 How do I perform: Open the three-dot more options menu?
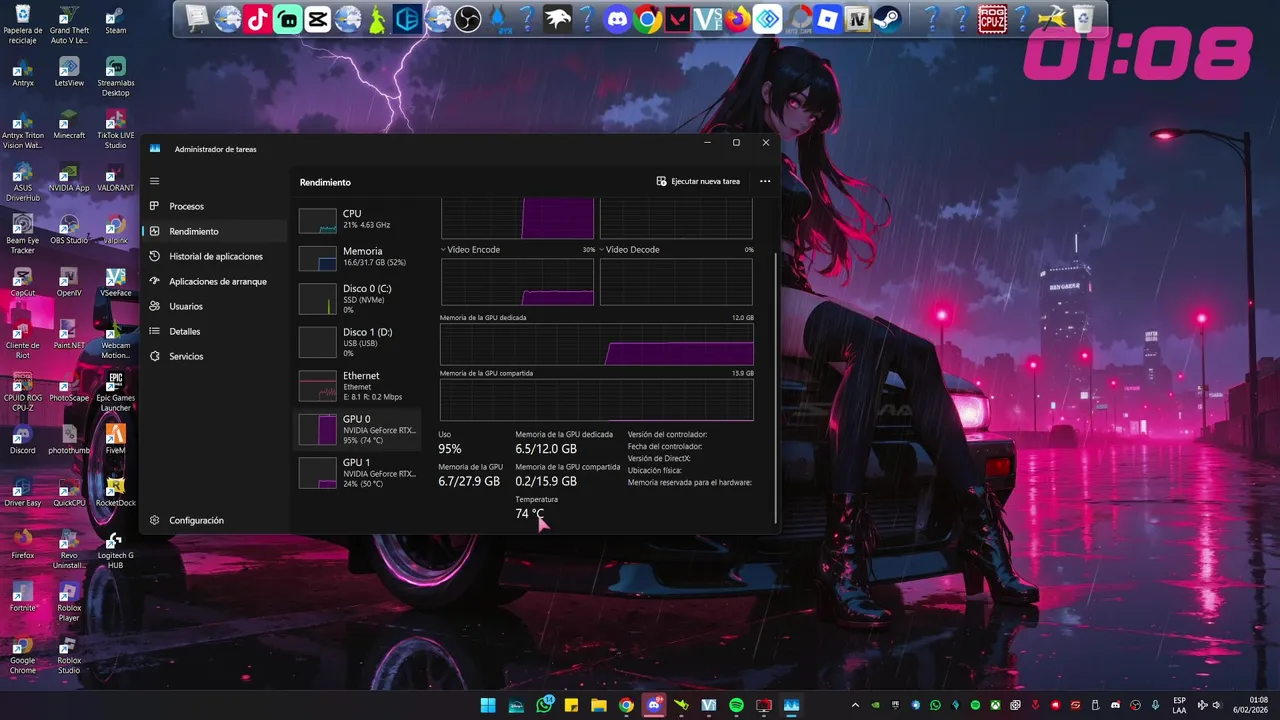click(x=765, y=181)
